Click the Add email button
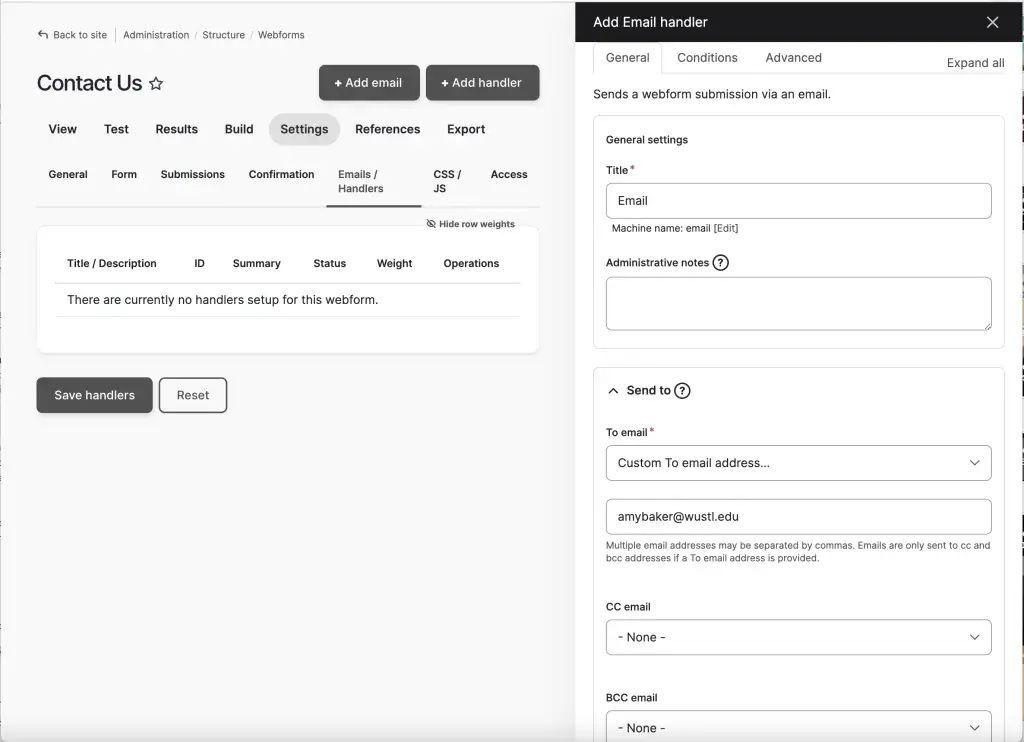This screenshot has width=1024, height=742. point(369,83)
